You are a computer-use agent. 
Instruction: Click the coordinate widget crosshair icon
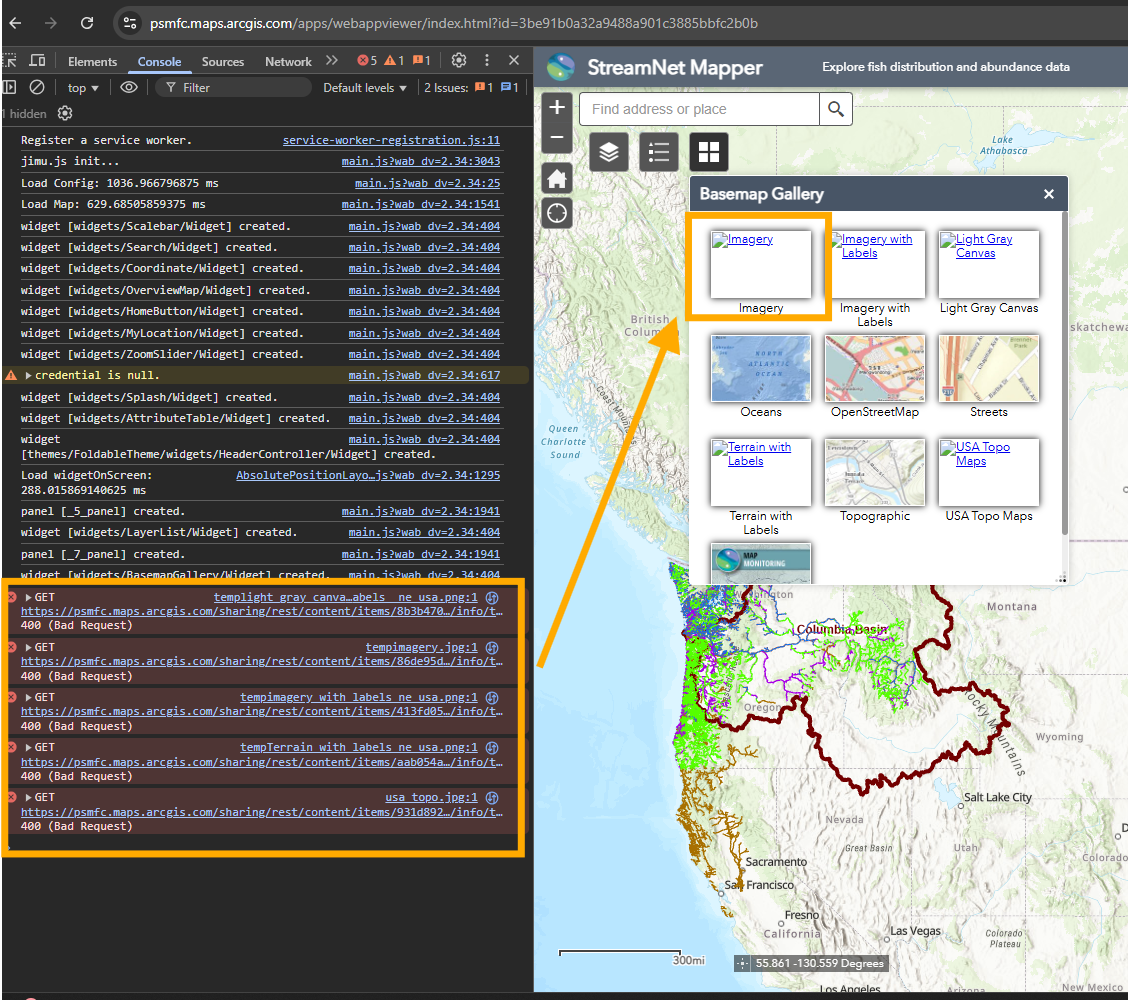742,963
